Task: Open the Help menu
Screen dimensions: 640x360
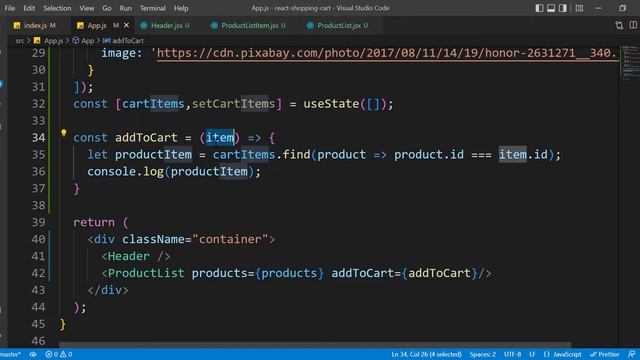Action: click(x=181, y=8)
